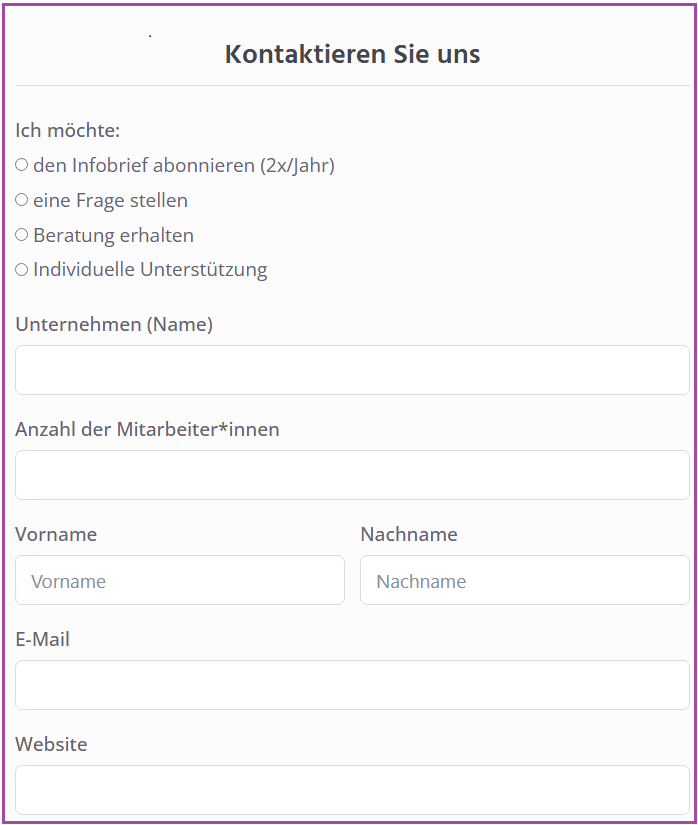698x825 pixels.
Task: Click the 'Individuelle Unterstützung' option text
Action: click(x=150, y=270)
